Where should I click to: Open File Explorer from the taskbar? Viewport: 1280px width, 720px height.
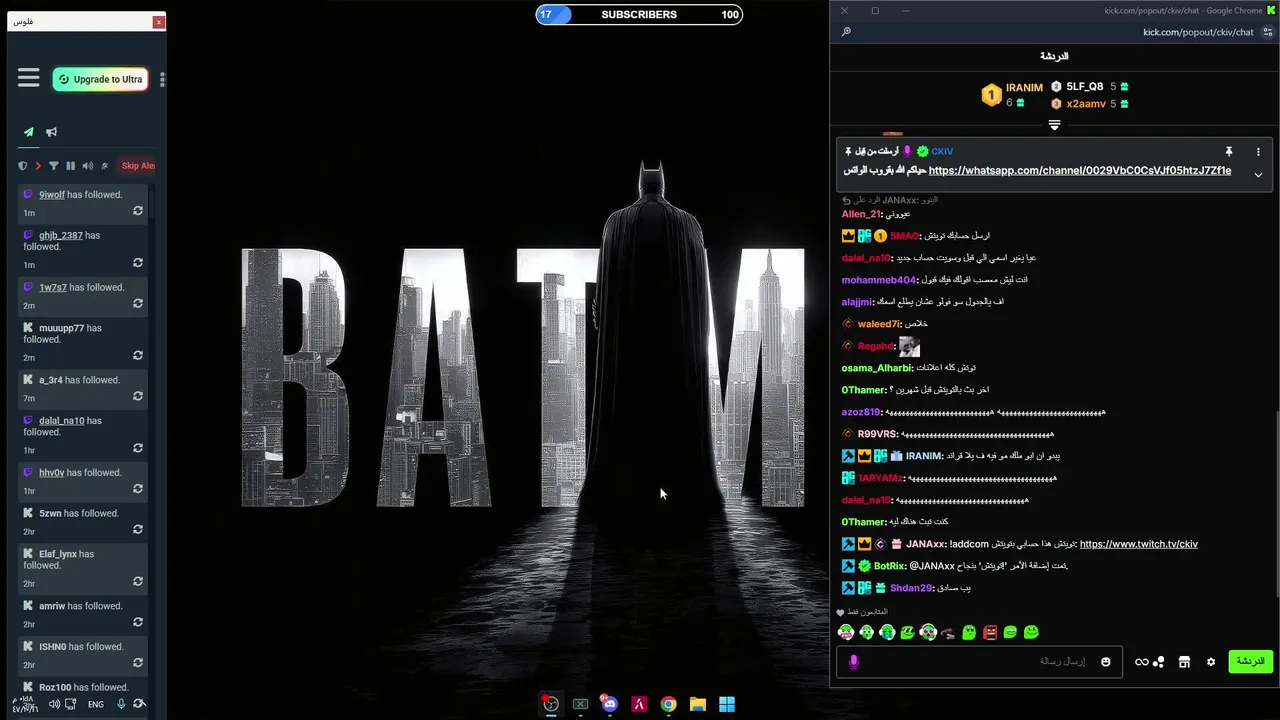[698, 704]
